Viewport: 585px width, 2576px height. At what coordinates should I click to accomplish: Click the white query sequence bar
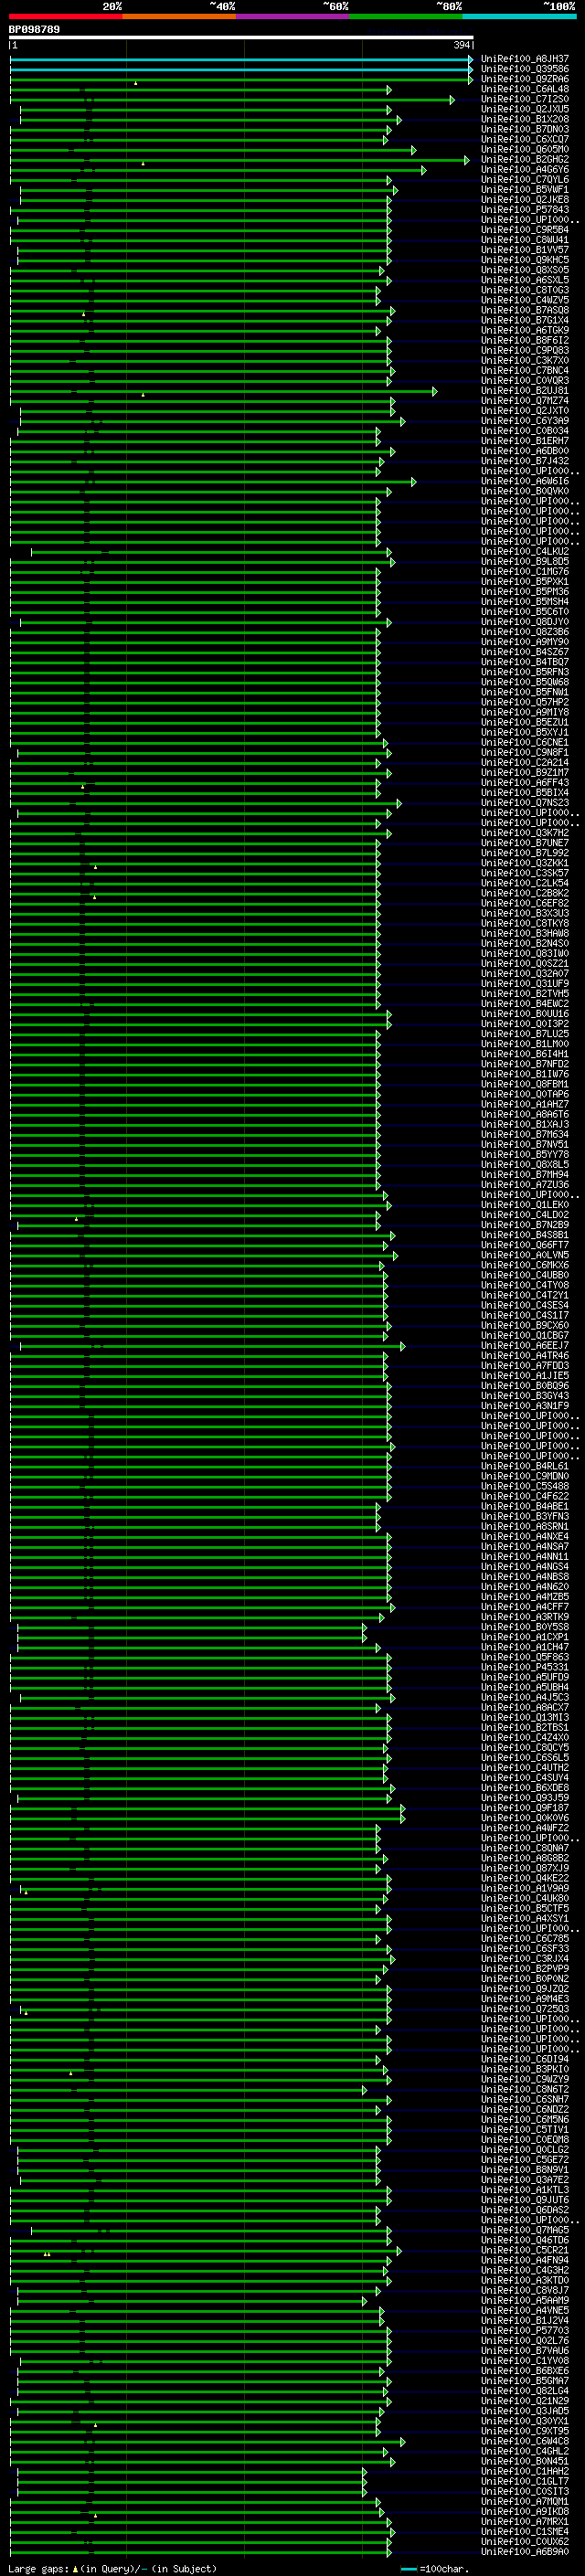(x=241, y=38)
